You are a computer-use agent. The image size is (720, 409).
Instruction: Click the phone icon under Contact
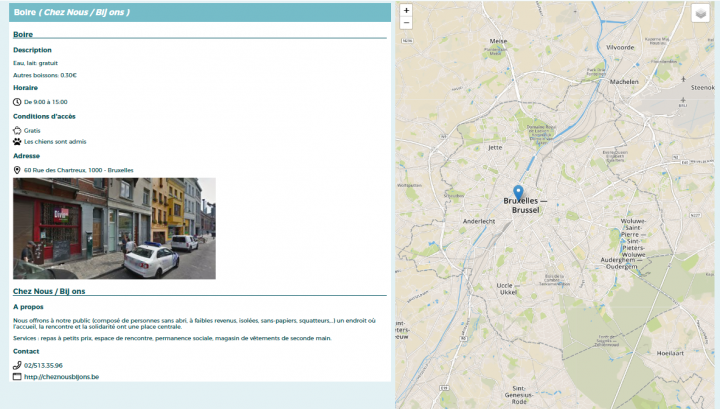[17, 365]
